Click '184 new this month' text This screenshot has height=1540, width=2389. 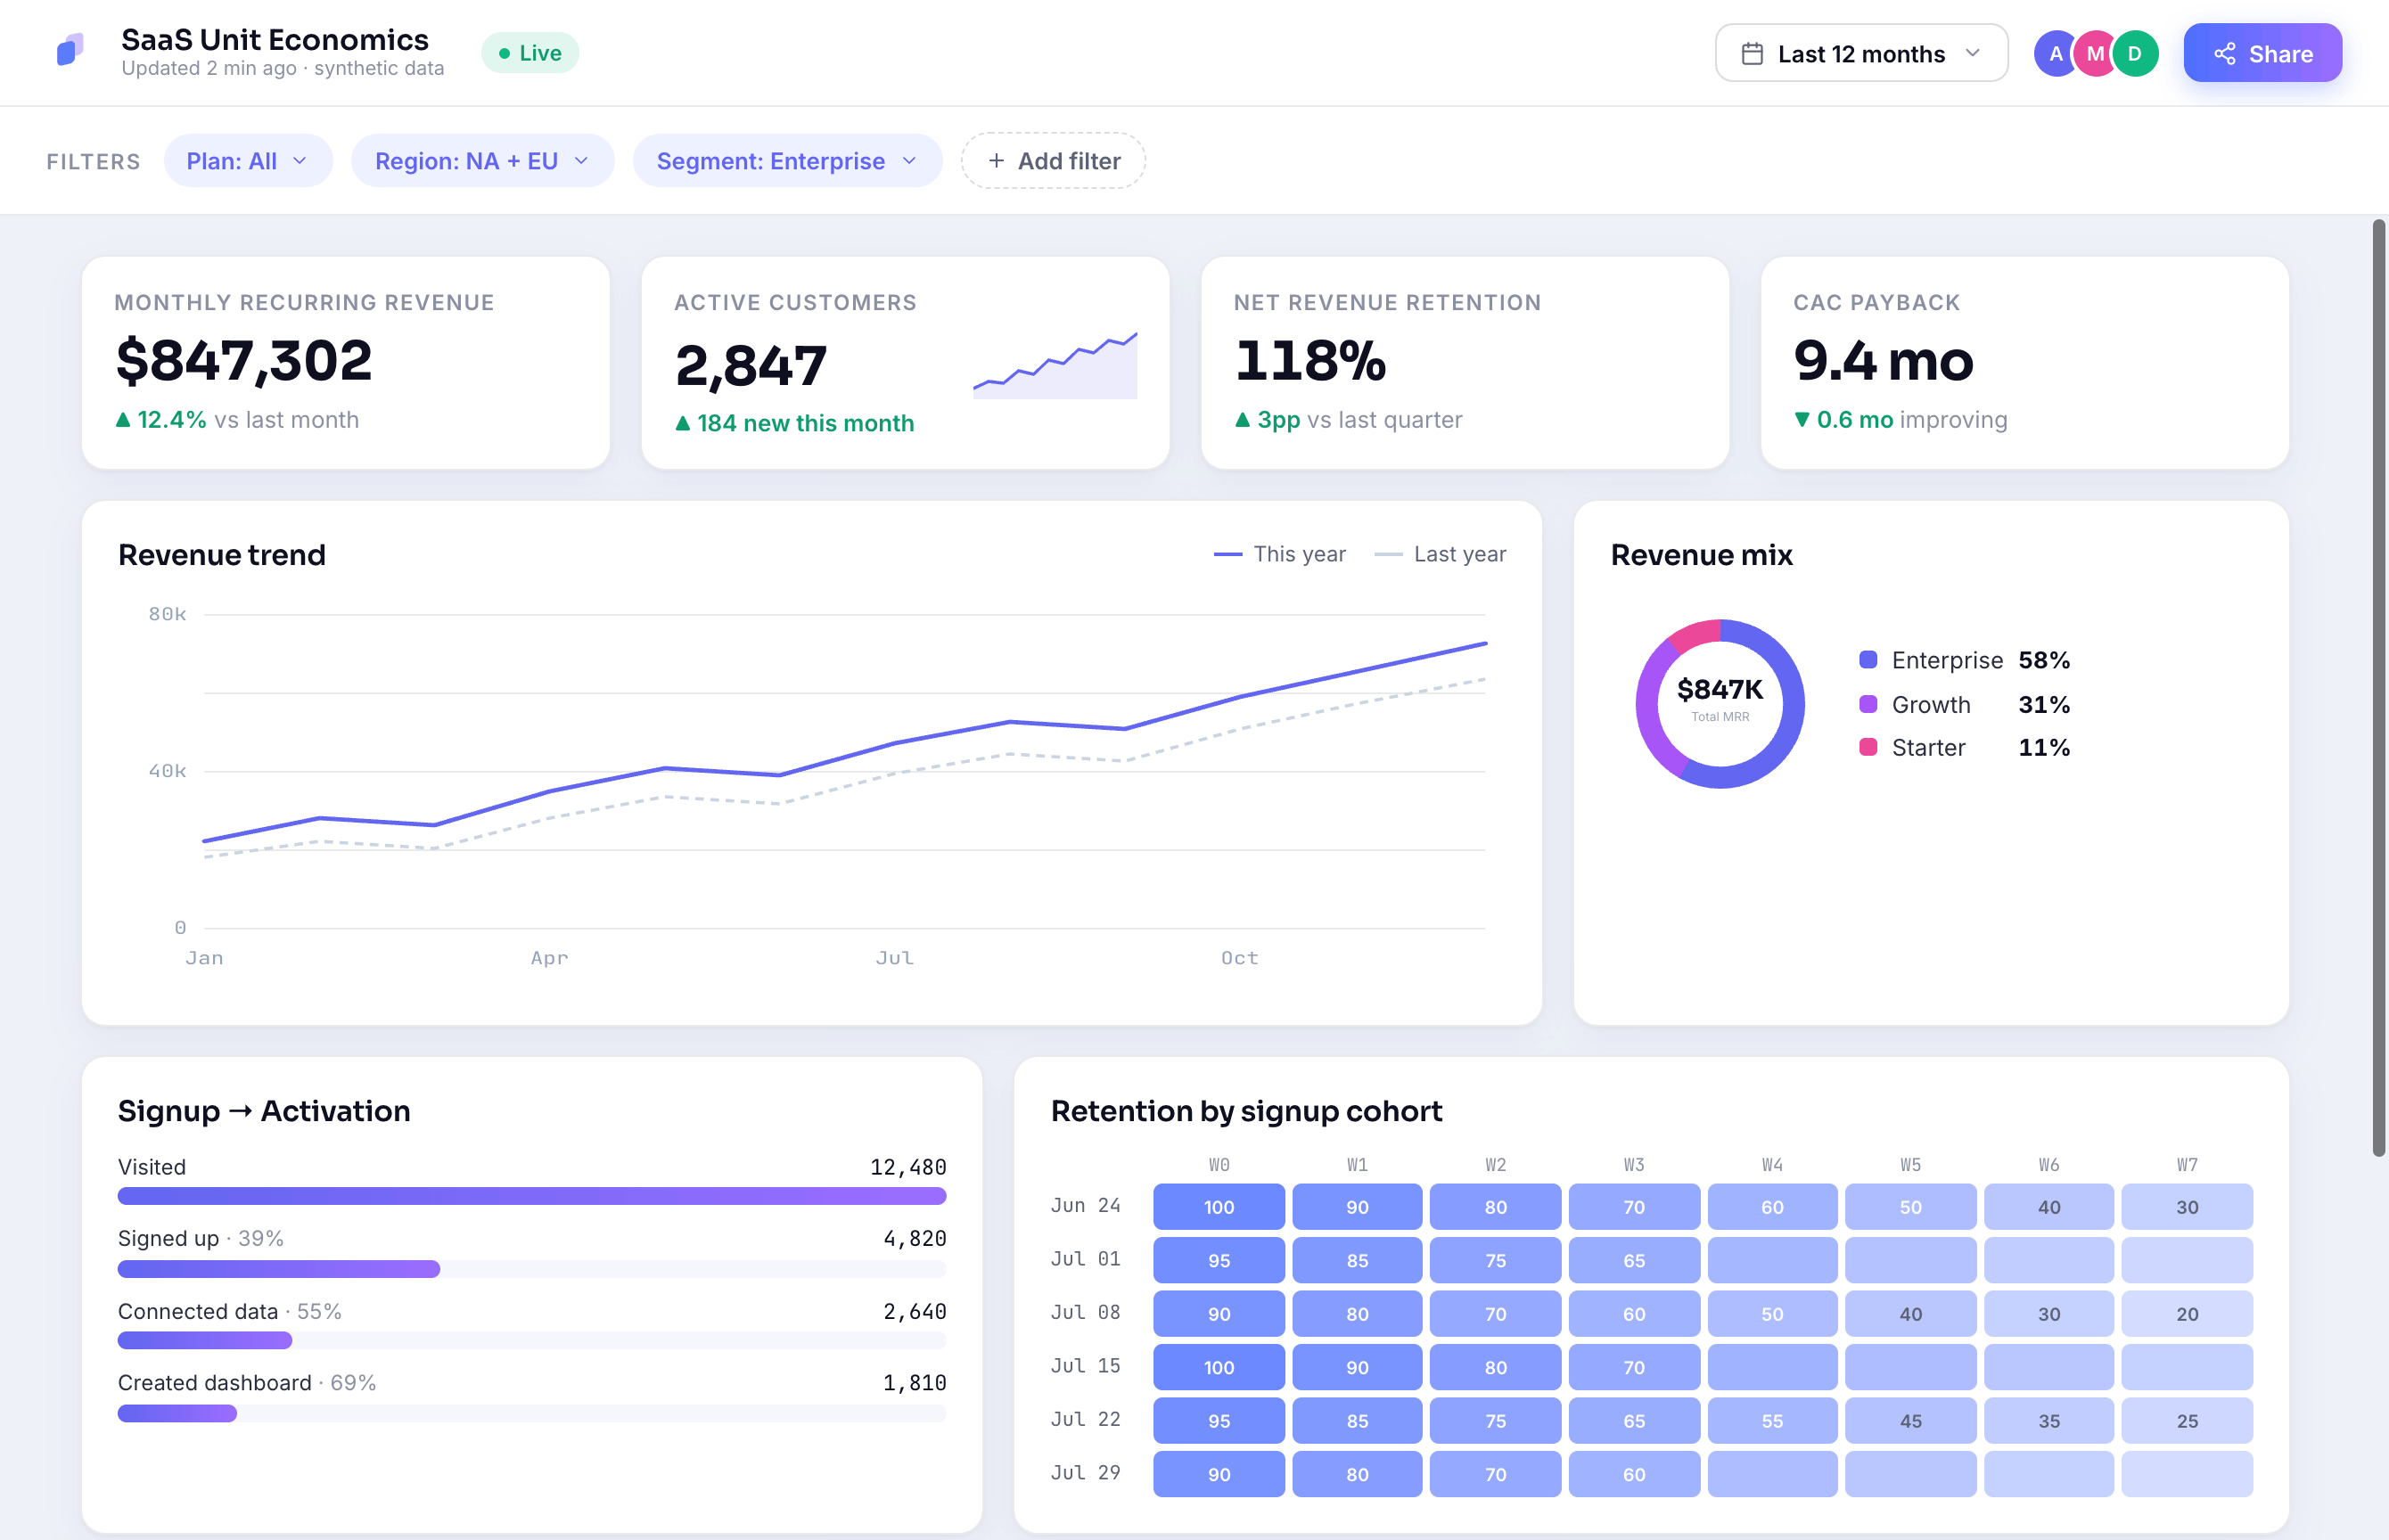tap(805, 423)
